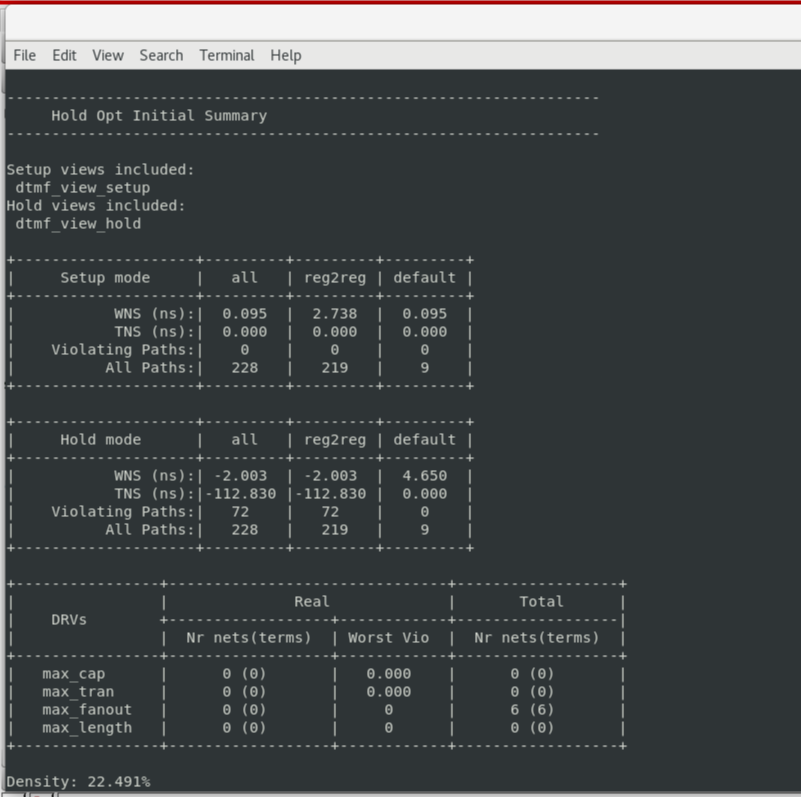
Task: Click the 'Setup views included:' line
Action: 101,170
